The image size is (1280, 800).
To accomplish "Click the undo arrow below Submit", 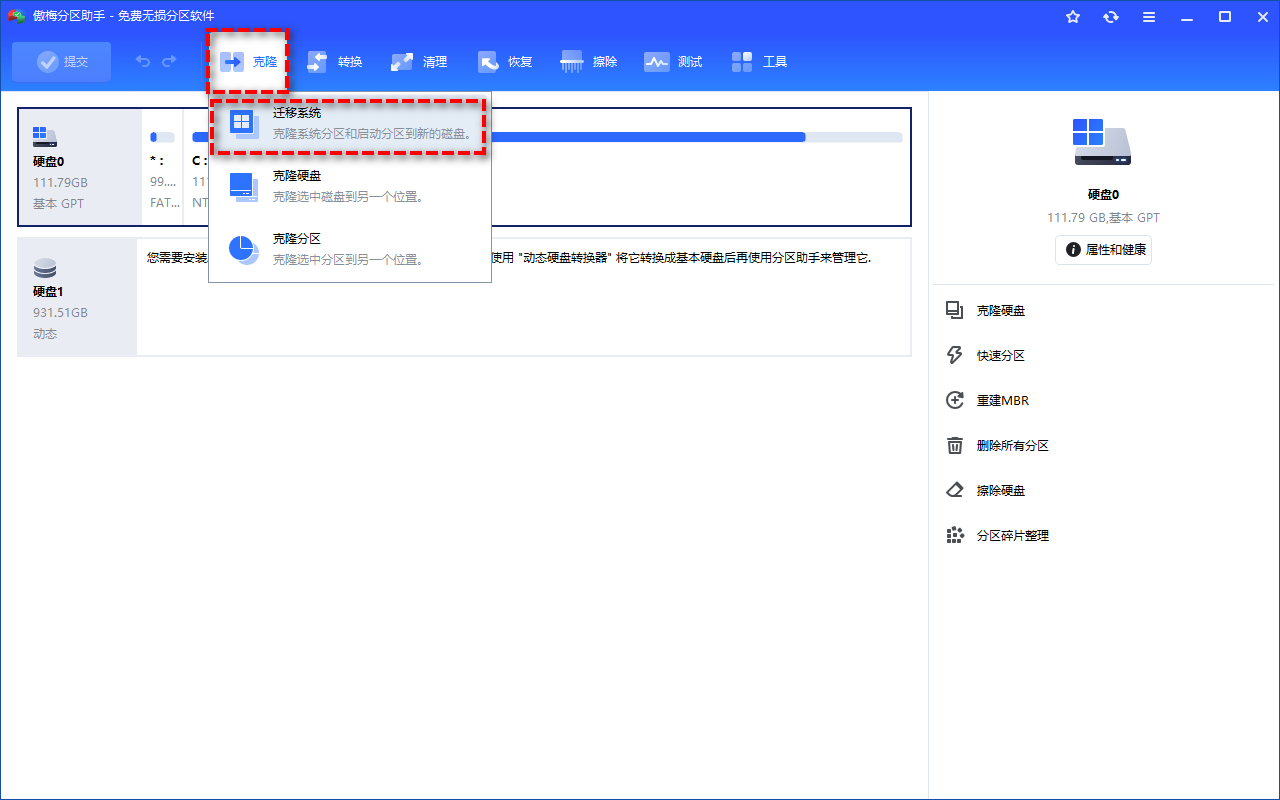I will point(141,60).
